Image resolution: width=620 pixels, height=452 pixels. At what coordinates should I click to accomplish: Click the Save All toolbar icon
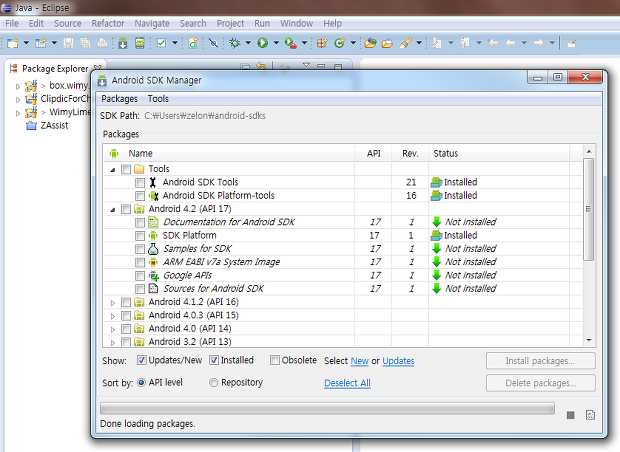(85, 43)
